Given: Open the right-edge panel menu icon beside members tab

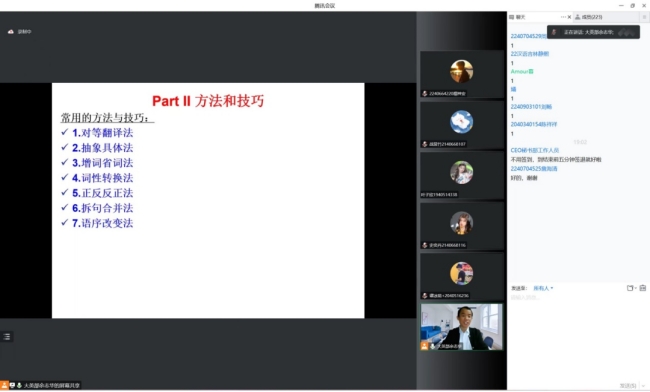Looking at the screenshot, I should click(644, 17).
